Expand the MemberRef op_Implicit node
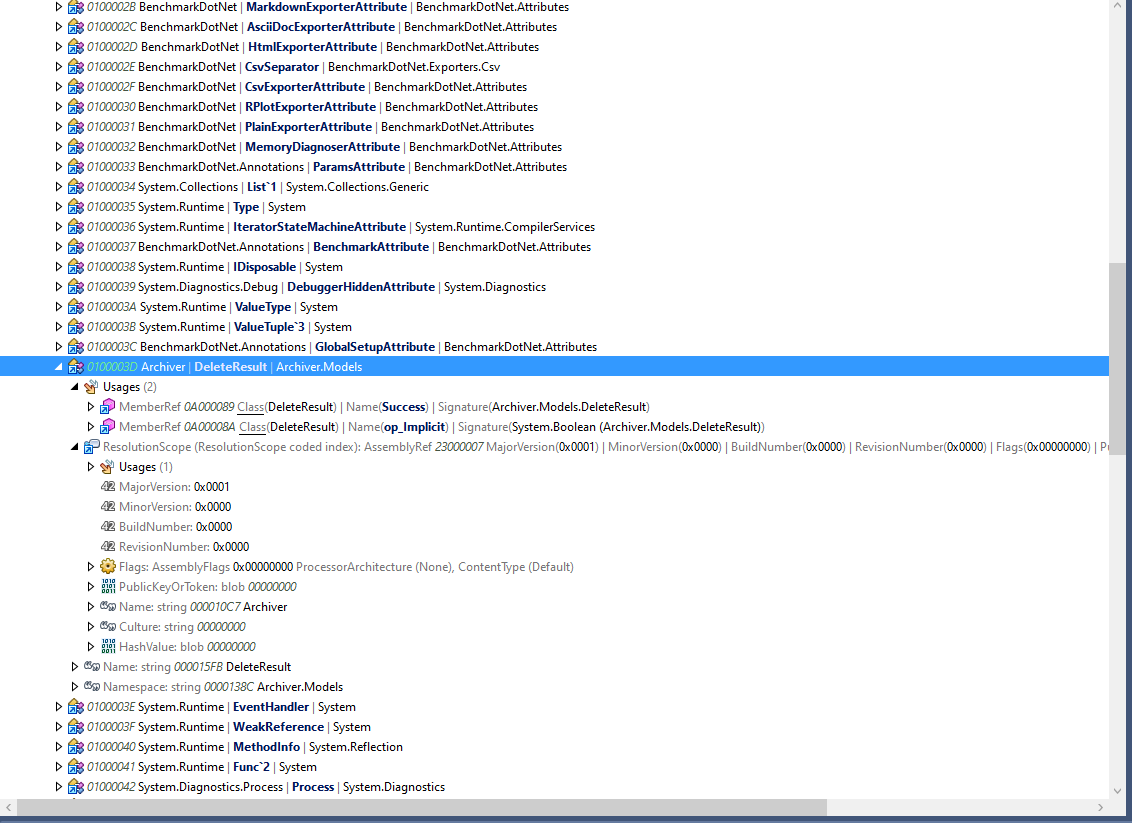This screenshot has width=1132, height=823. 91,427
